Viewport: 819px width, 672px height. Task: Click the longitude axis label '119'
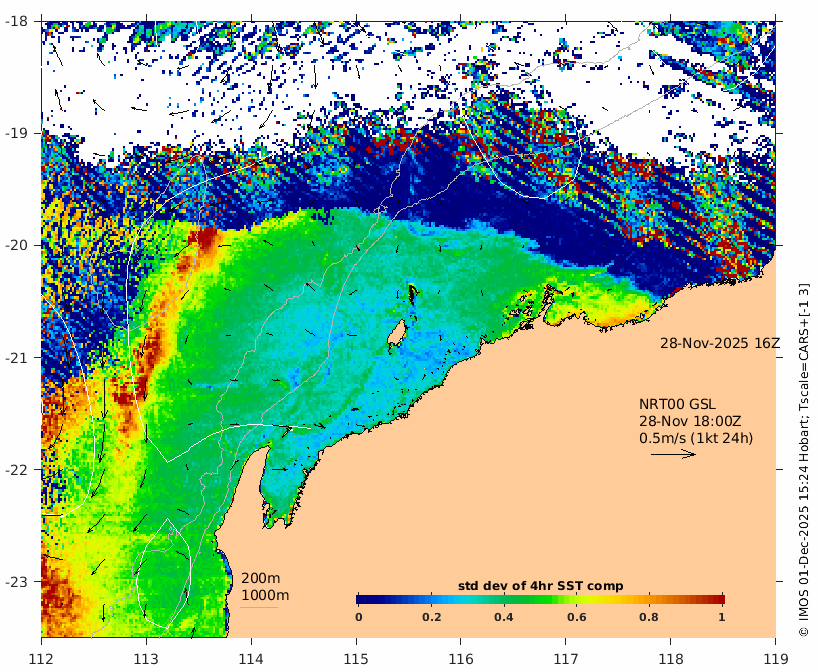[775, 658]
